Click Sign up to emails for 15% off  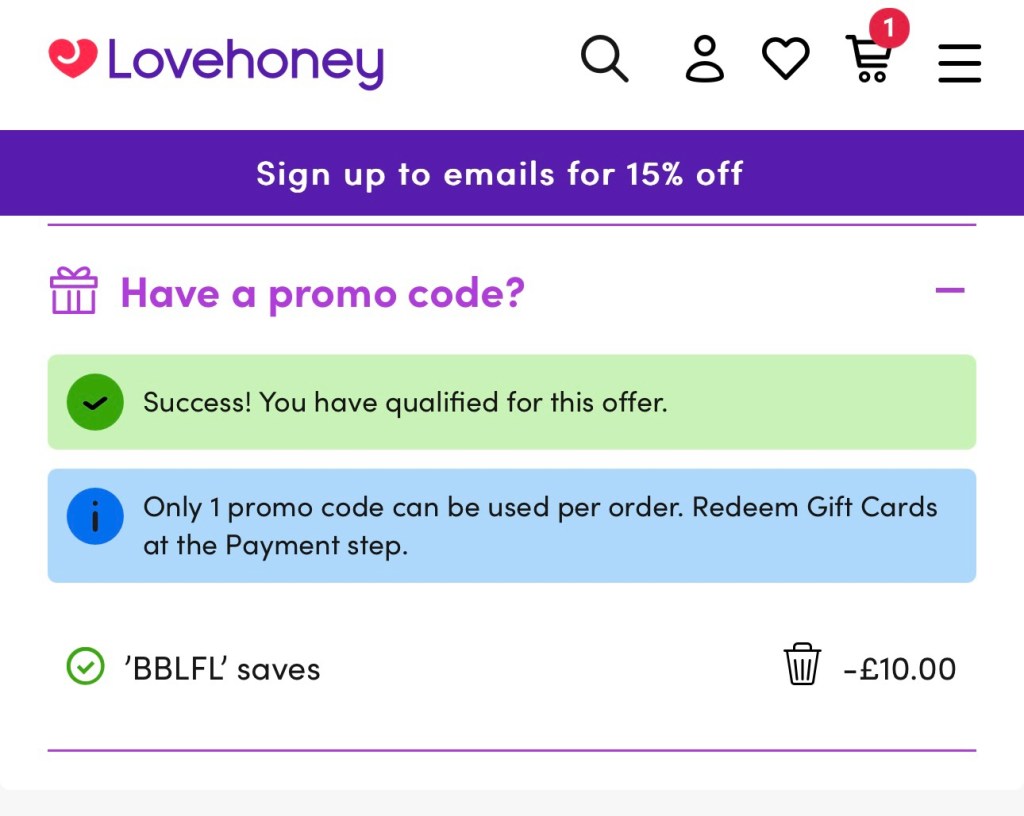pos(499,173)
